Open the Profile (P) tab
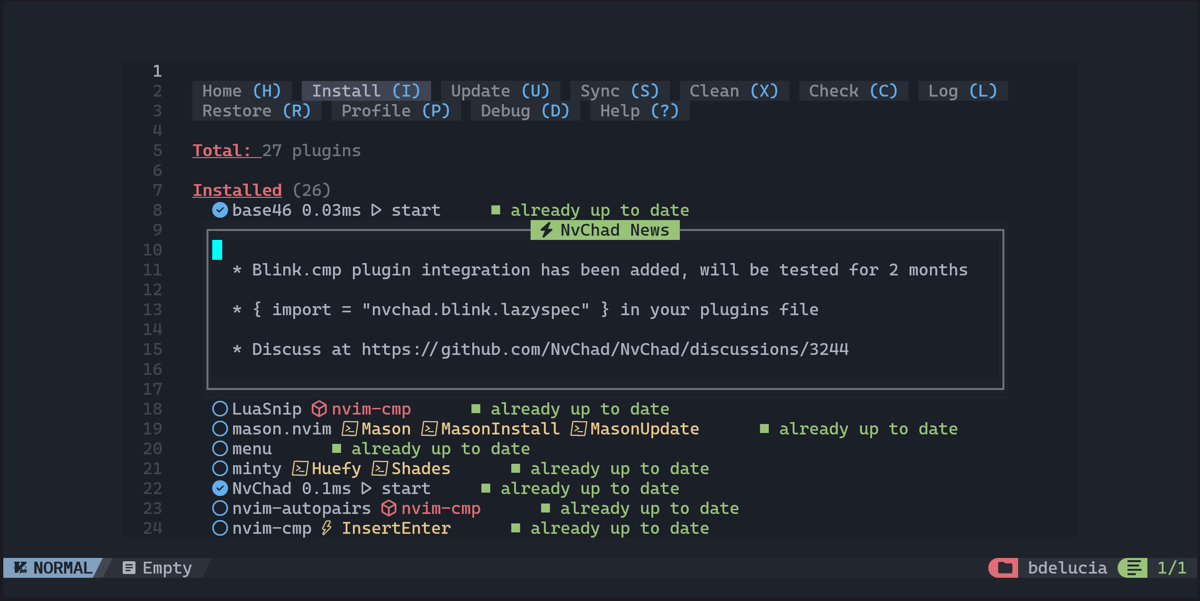Screen dimensions: 1200x601 [x=395, y=111]
